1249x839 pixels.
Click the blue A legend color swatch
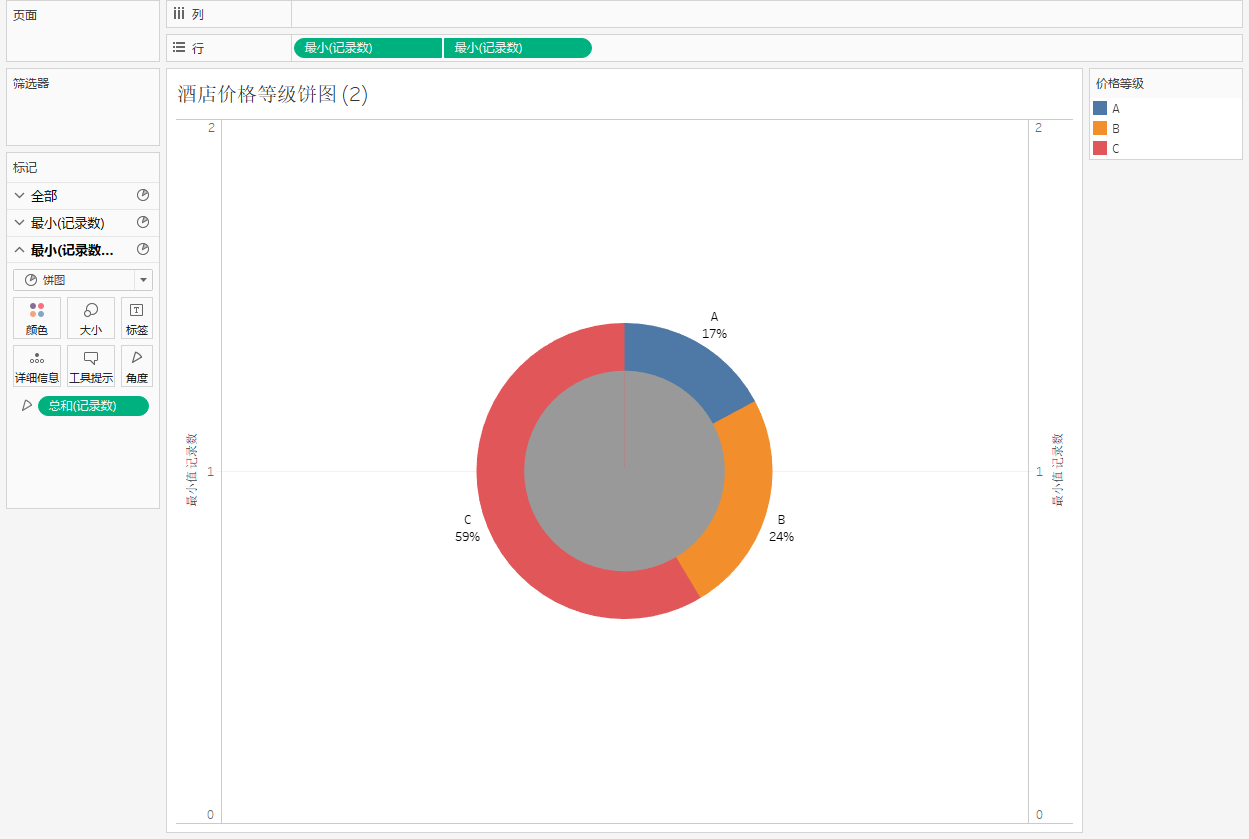click(x=1100, y=108)
